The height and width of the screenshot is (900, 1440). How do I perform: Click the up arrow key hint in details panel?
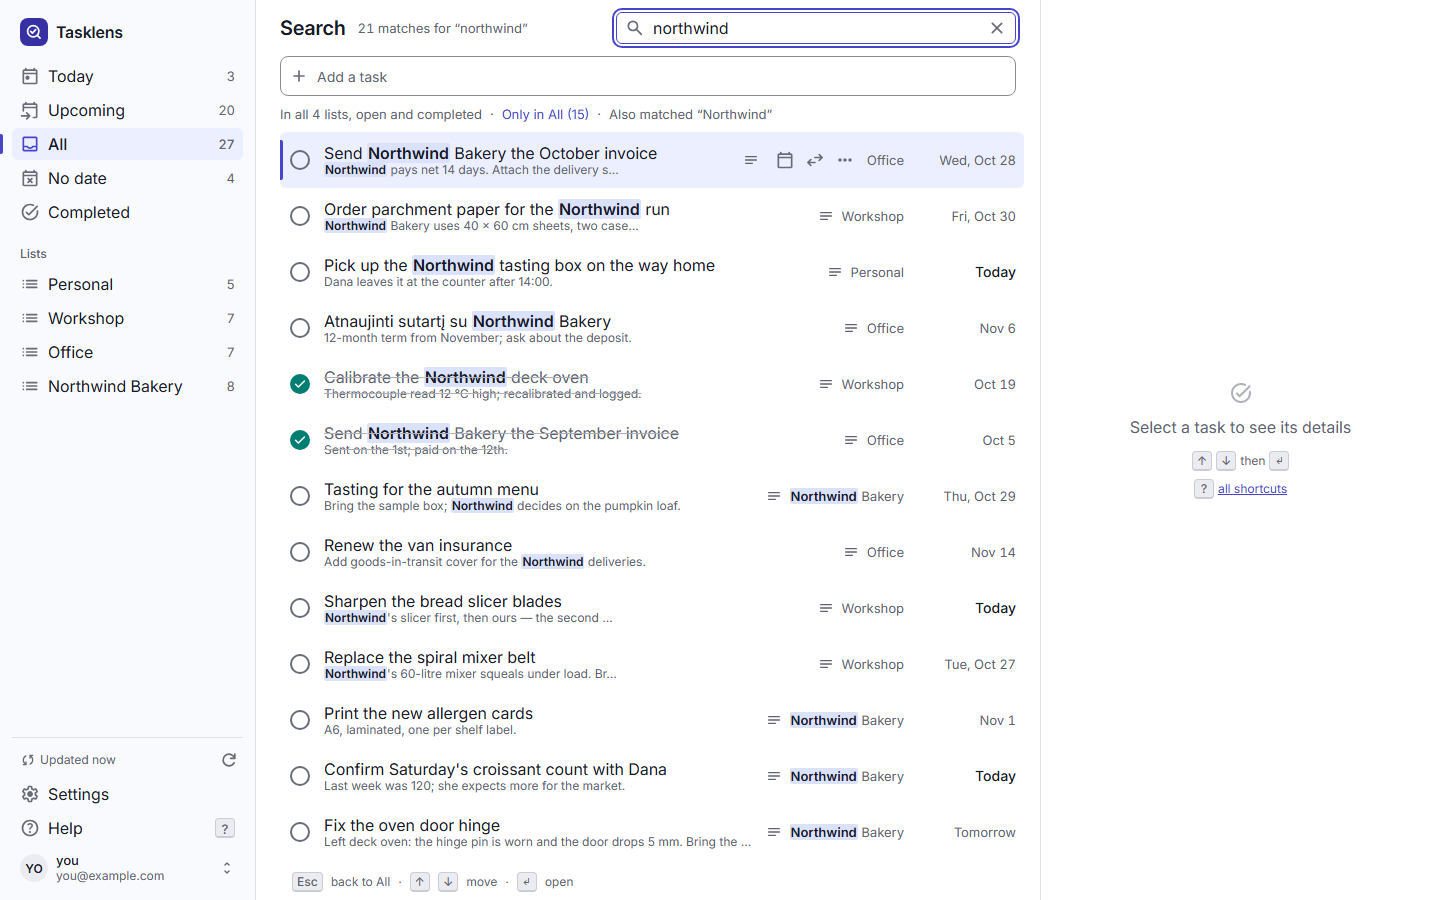click(1202, 461)
